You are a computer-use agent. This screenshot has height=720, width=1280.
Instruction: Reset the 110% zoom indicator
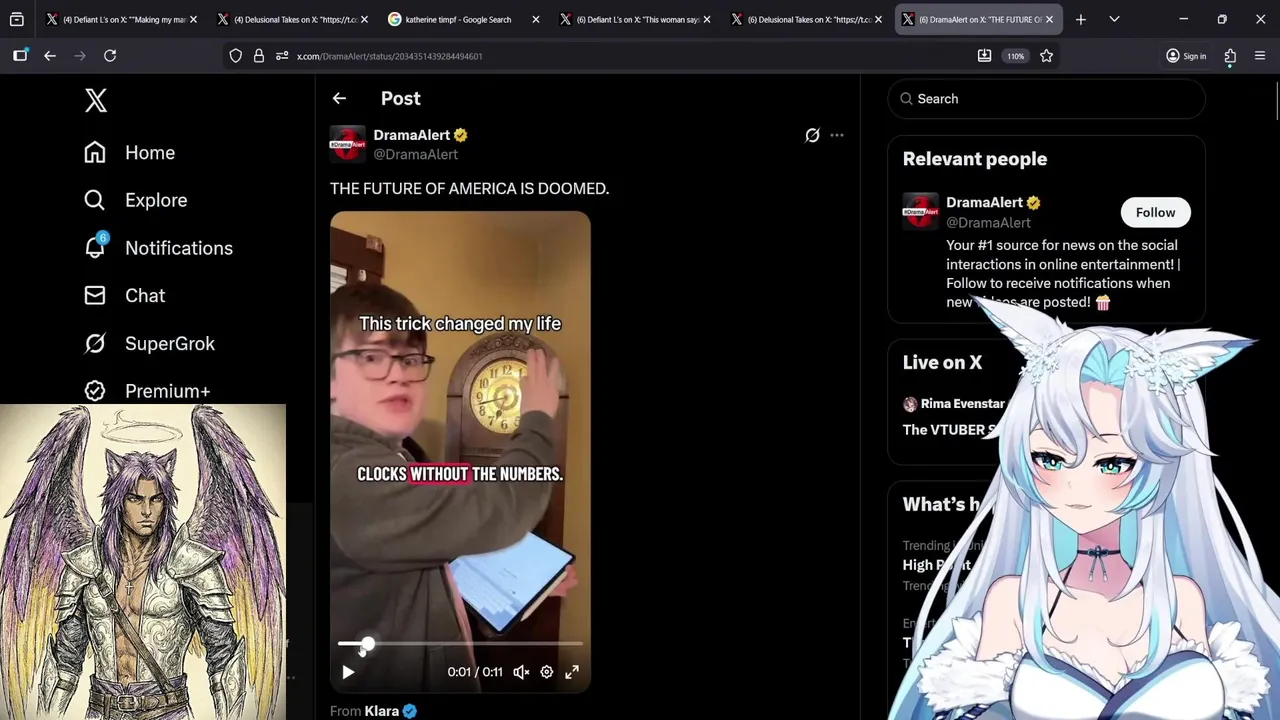point(1016,56)
